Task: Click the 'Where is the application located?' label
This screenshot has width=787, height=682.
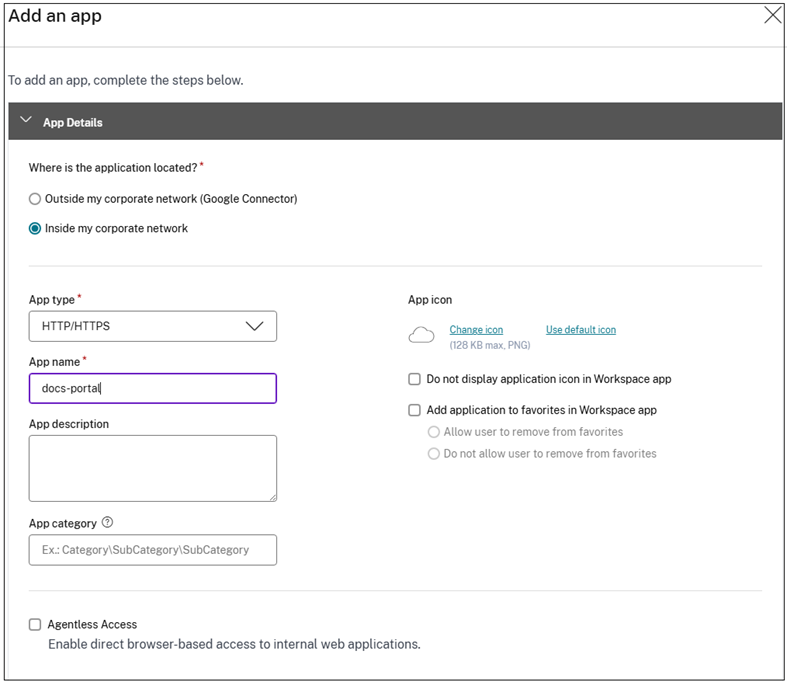Action: [x=113, y=168]
